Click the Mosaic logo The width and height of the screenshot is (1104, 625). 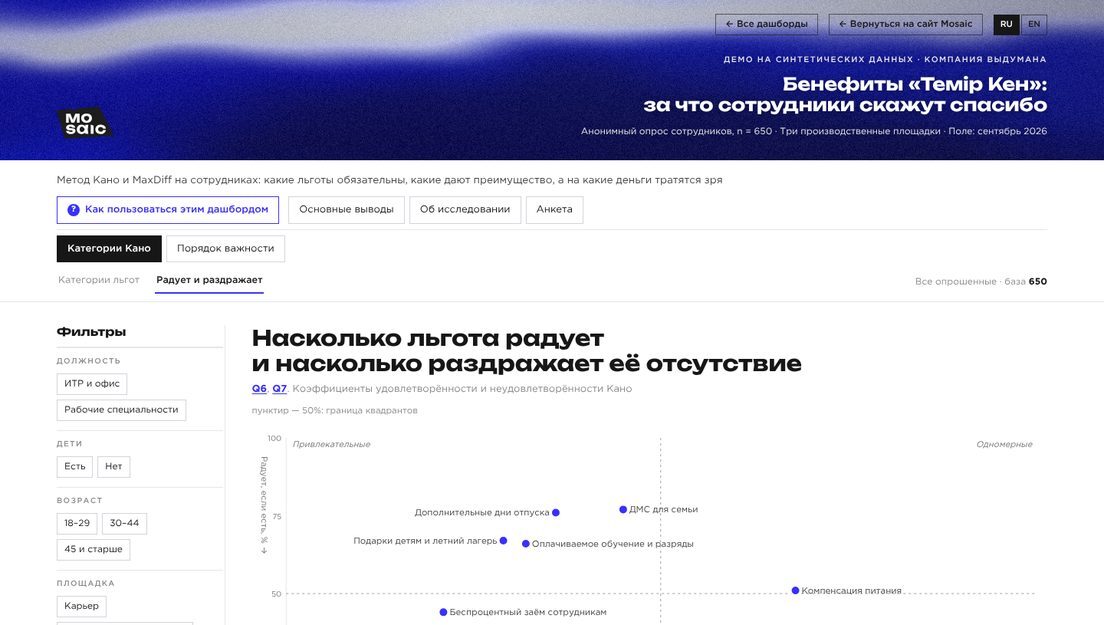point(84,123)
